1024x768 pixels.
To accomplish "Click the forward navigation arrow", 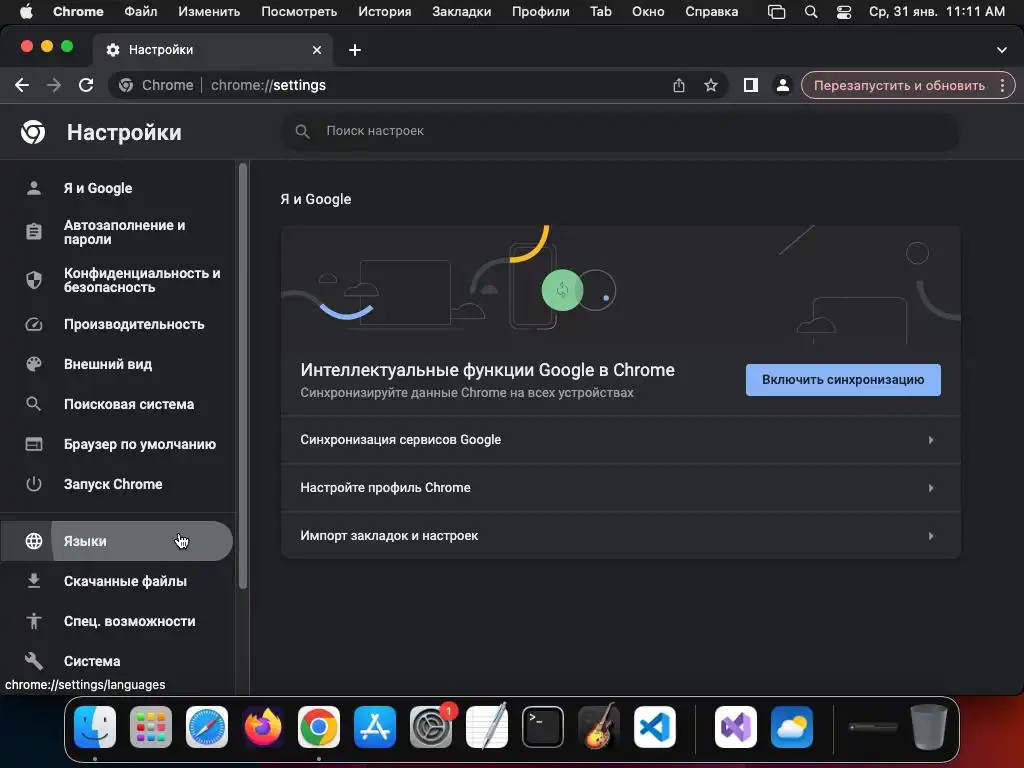I will tap(54, 86).
